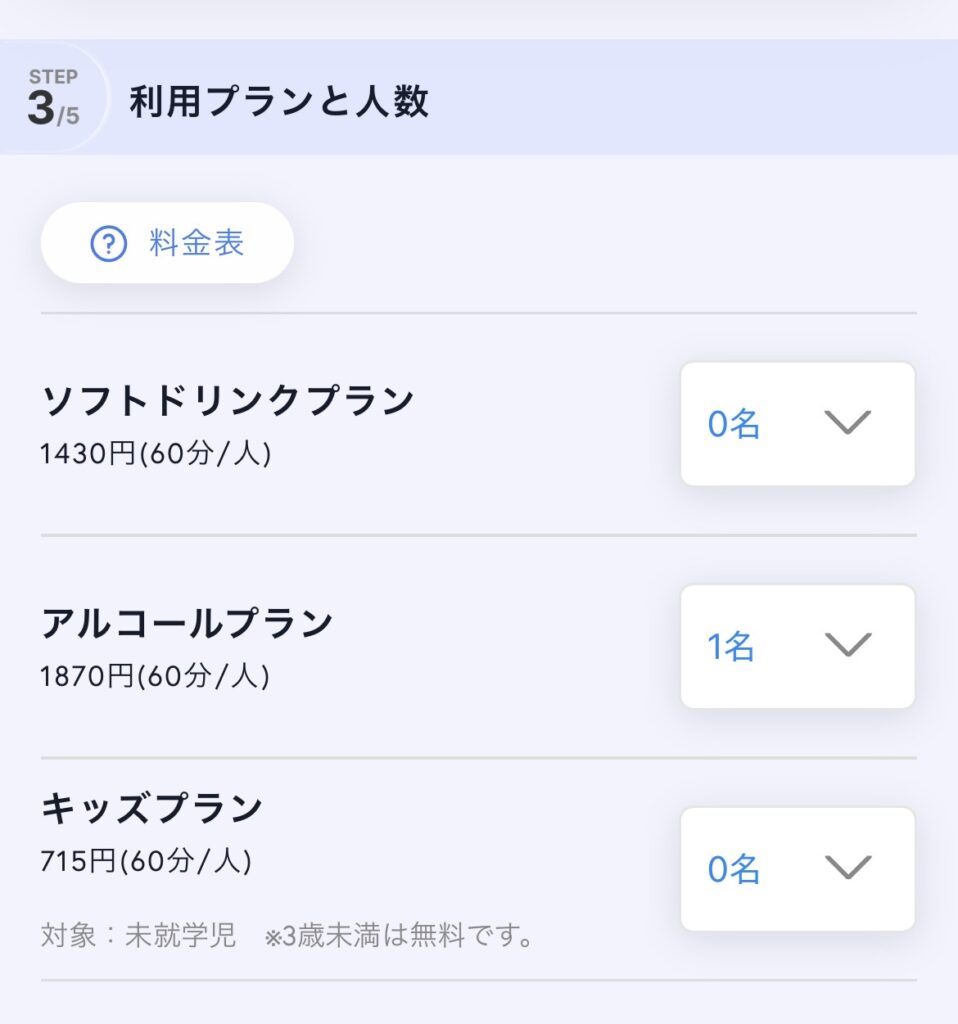
Task: Open the 料金表 price table button
Action: click(168, 243)
